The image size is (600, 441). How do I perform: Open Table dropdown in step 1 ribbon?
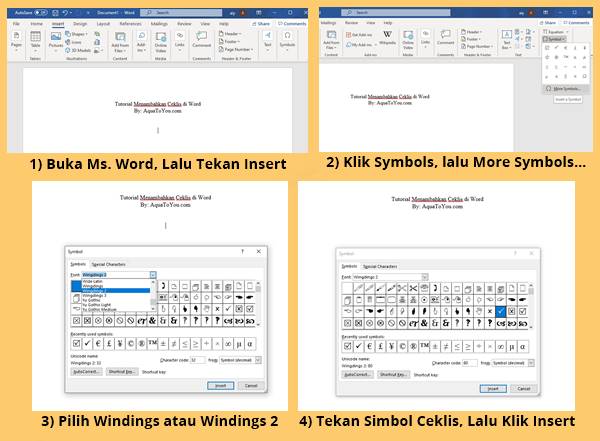tap(35, 40)
